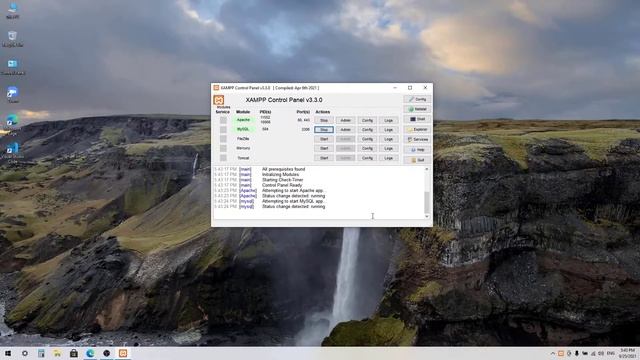Quit XAMPP using the Quit button

coord(417,160)
